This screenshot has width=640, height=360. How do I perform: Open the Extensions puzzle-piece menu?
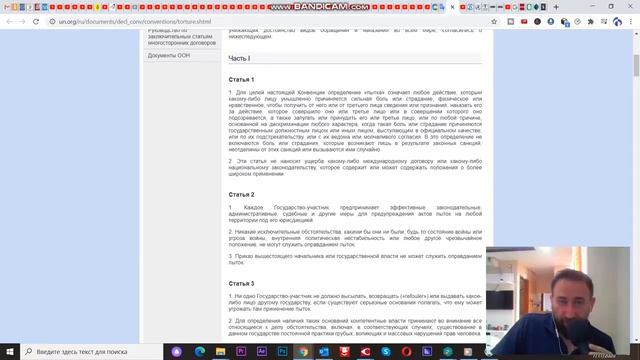(591, 22)
